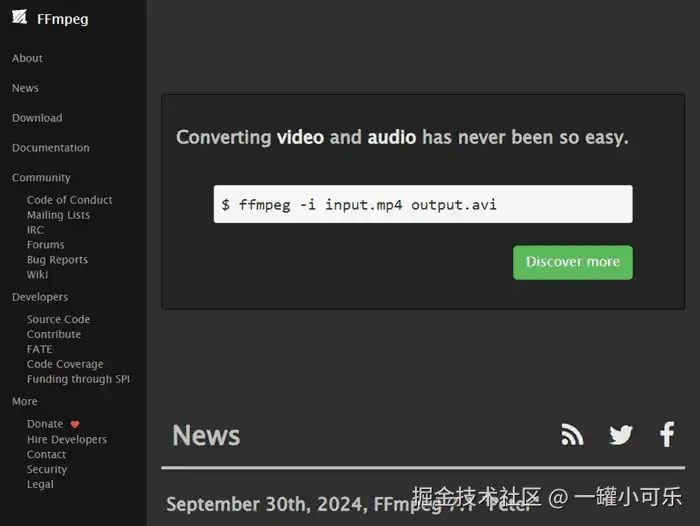Click the green Discover more button
This screenshot has height=526, width=700.
pos(573,263)
